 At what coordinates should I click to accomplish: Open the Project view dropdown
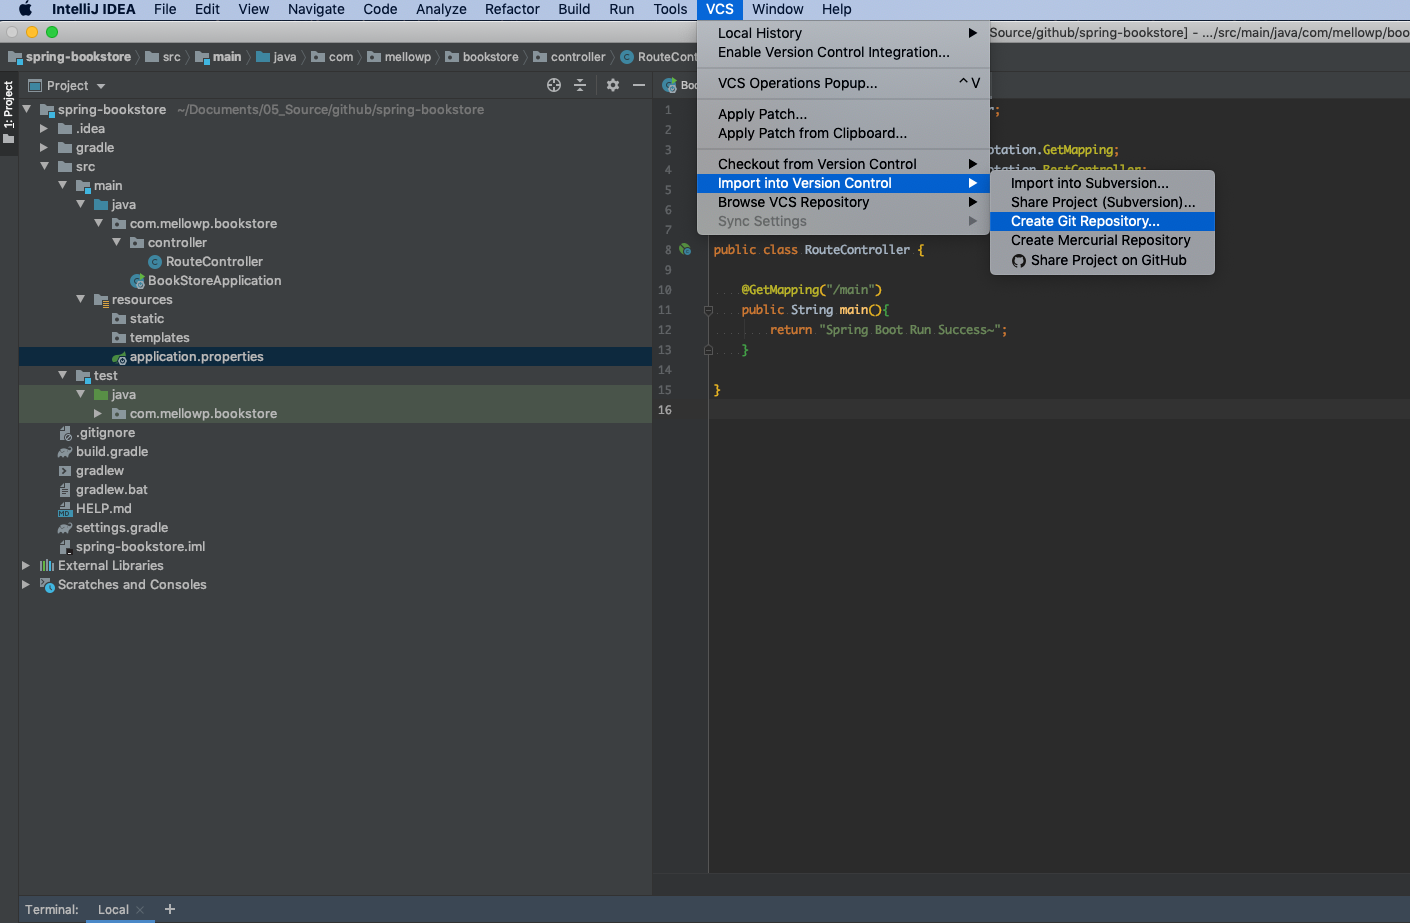[x=101, y=86]
